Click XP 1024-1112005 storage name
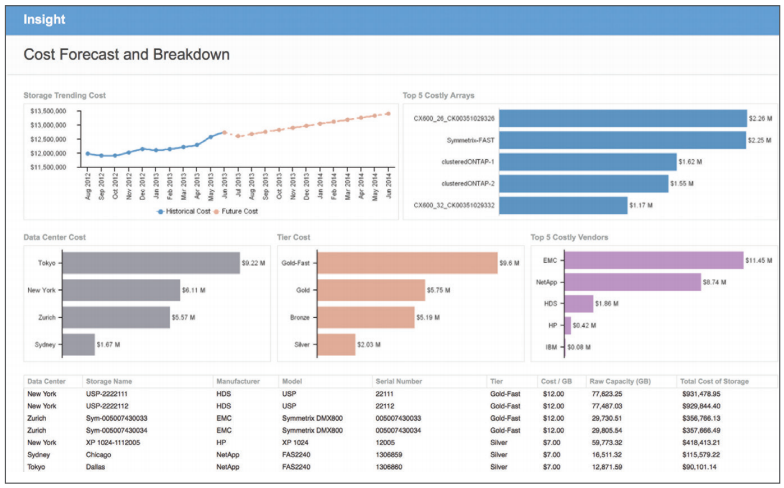This screenshot has width=784, height=488. click(113, 442)
